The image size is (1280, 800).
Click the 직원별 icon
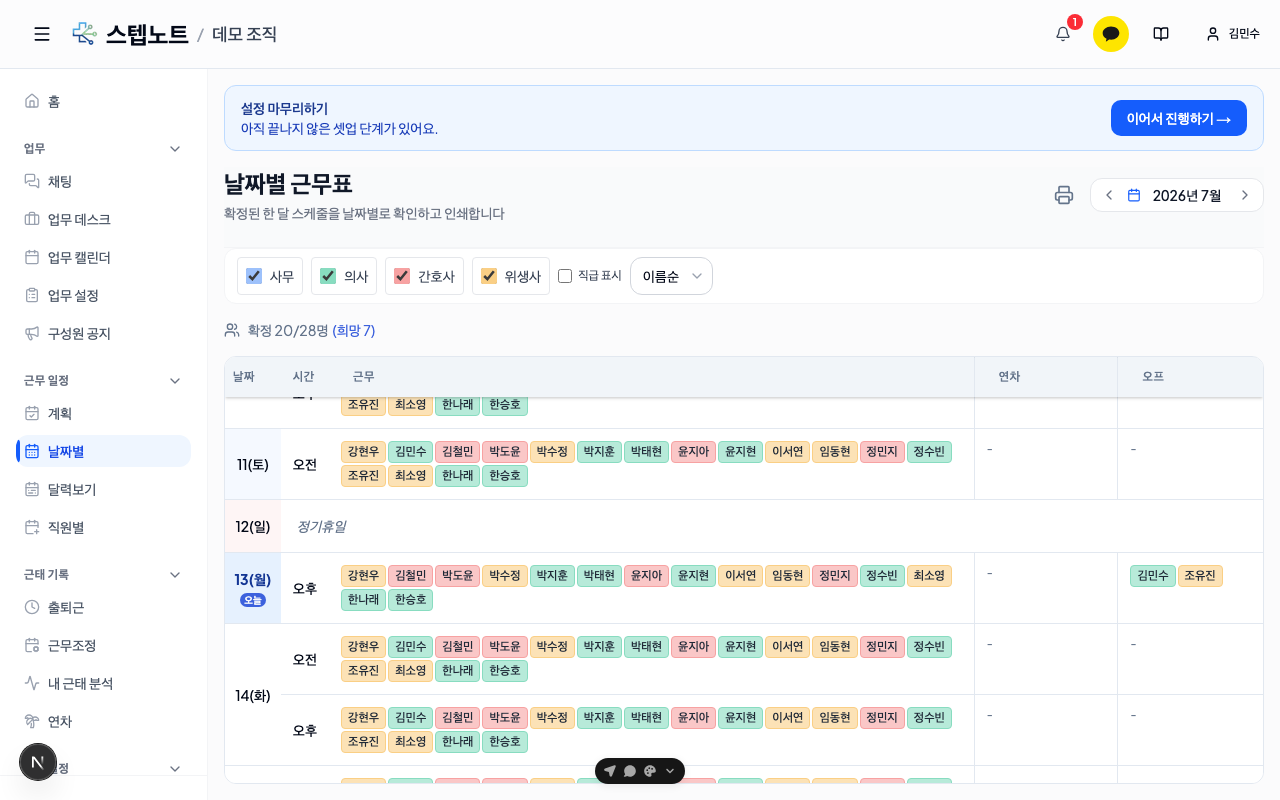[32, 527]
